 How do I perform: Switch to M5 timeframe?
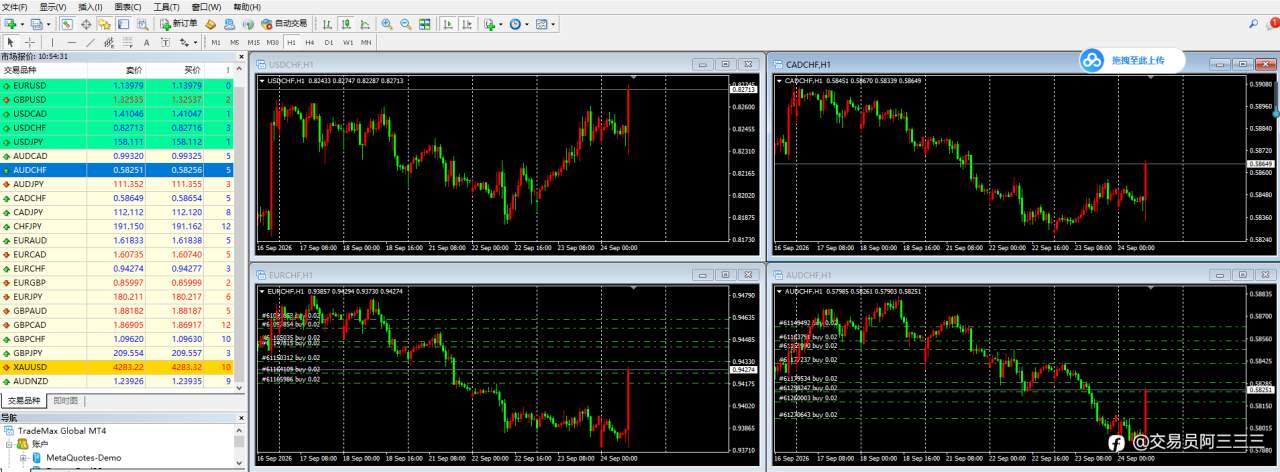pyautogui.click(x=234, y=42)
